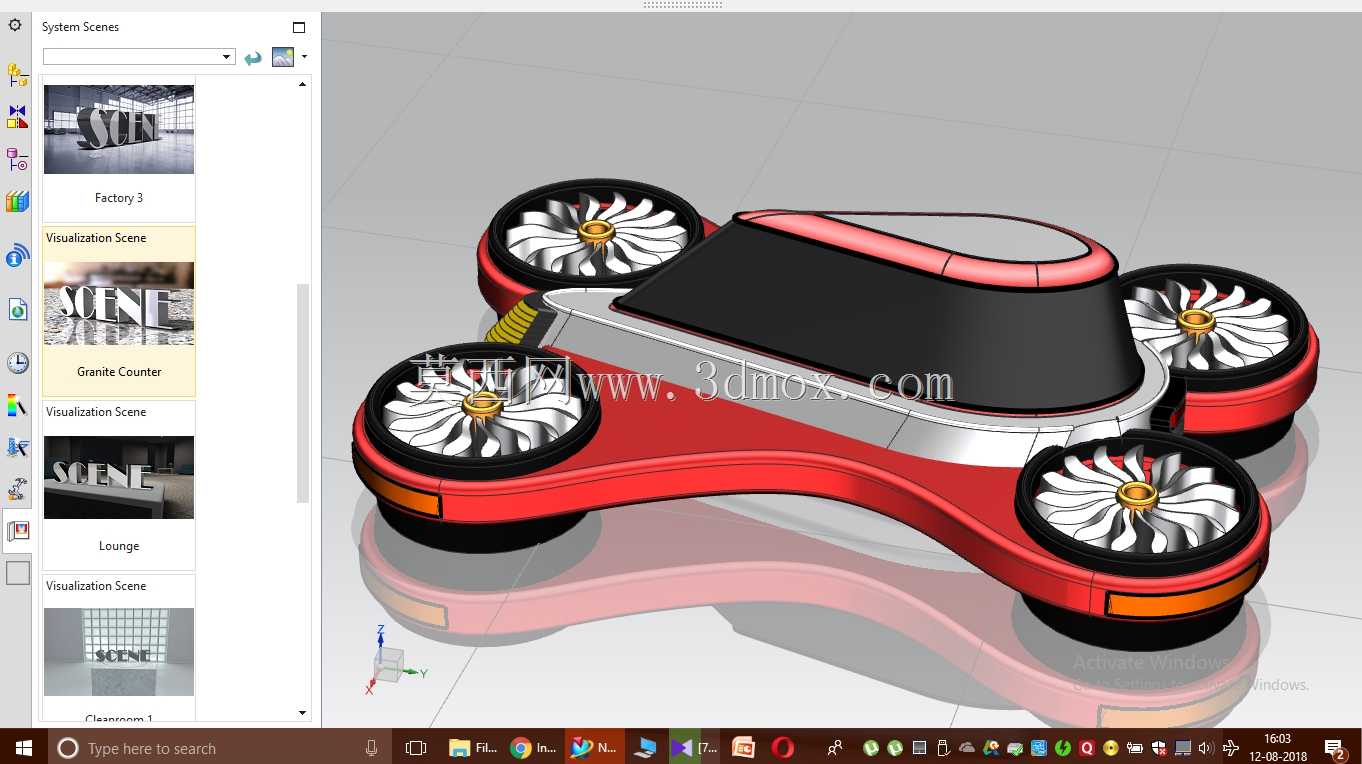Open the clock showing 16:03
1362x764 pixels.
(1277, 747)
